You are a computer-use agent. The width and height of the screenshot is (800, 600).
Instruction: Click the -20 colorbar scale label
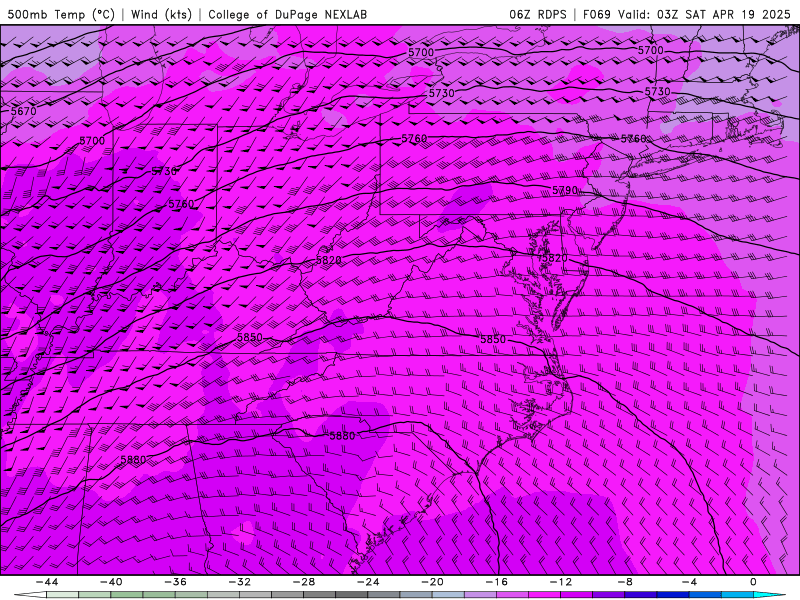tap(433, 582)
